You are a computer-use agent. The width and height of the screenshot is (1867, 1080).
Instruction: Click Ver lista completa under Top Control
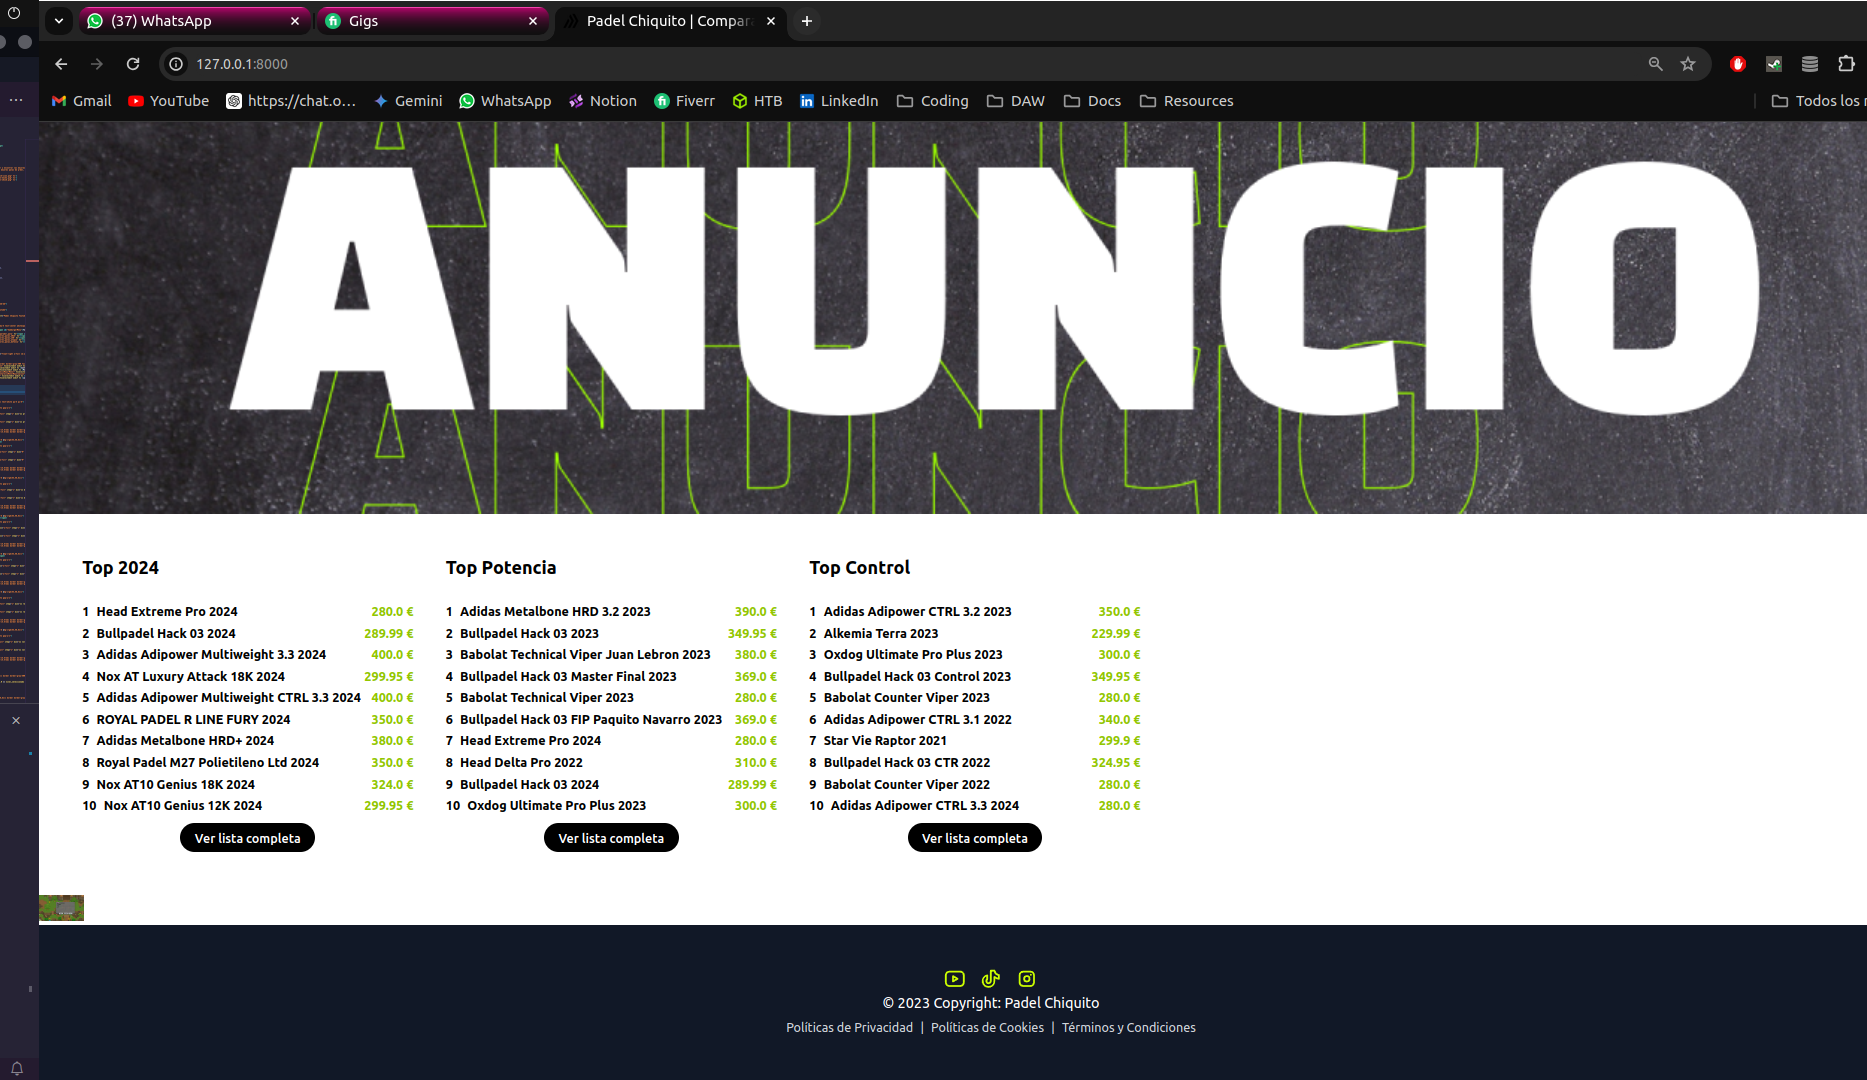click(x=975, y=838)
